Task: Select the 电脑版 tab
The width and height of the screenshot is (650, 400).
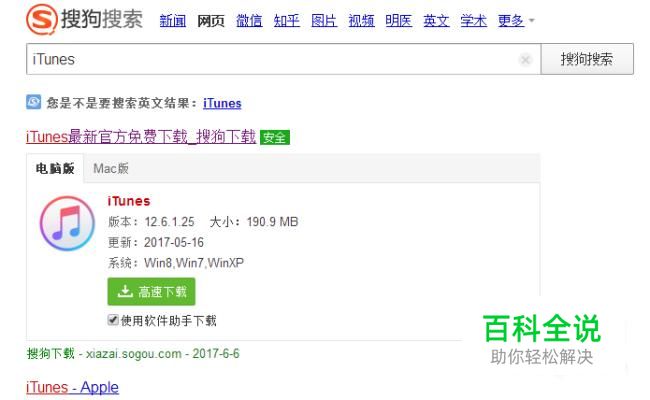Action: click(x=55, y=168)
